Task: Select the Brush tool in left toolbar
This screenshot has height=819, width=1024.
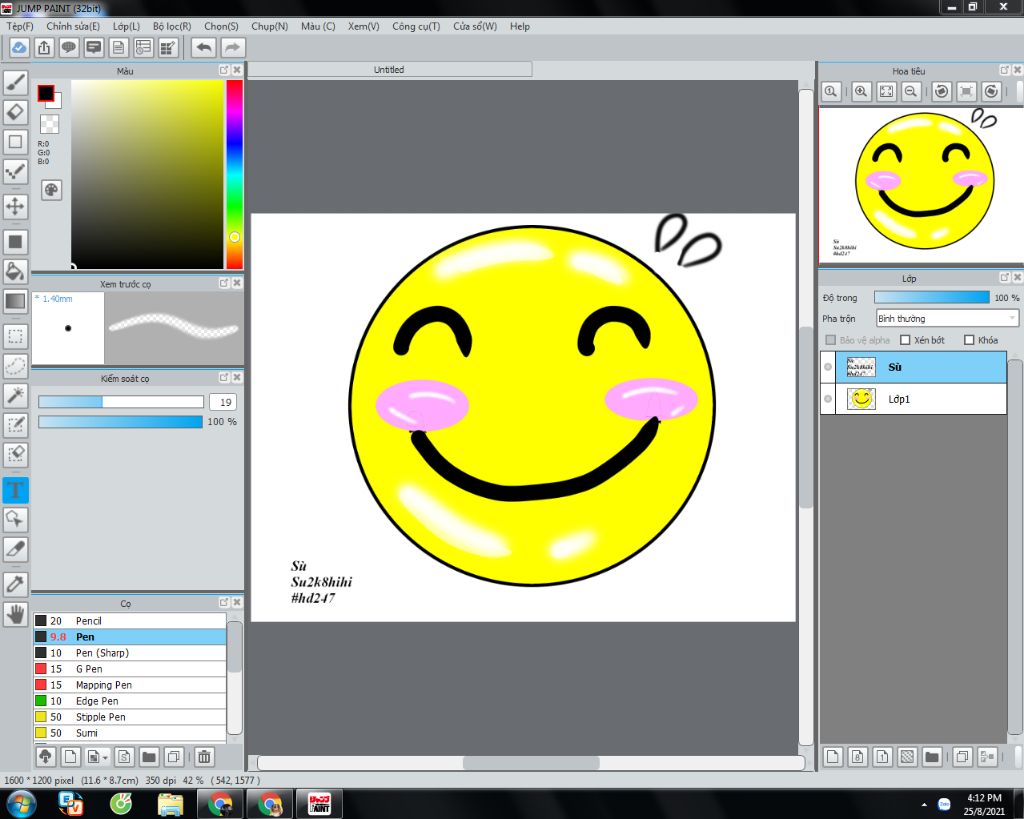Action: 16,82
